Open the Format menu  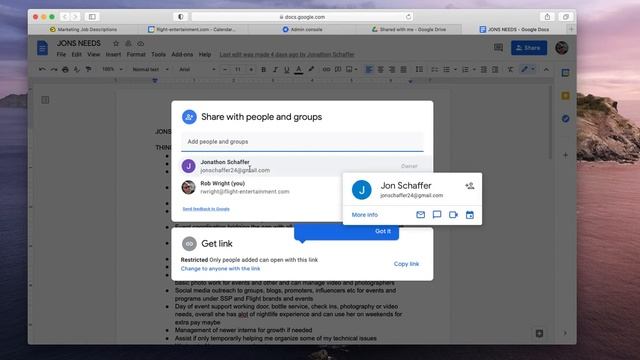(x=136, y=54)
